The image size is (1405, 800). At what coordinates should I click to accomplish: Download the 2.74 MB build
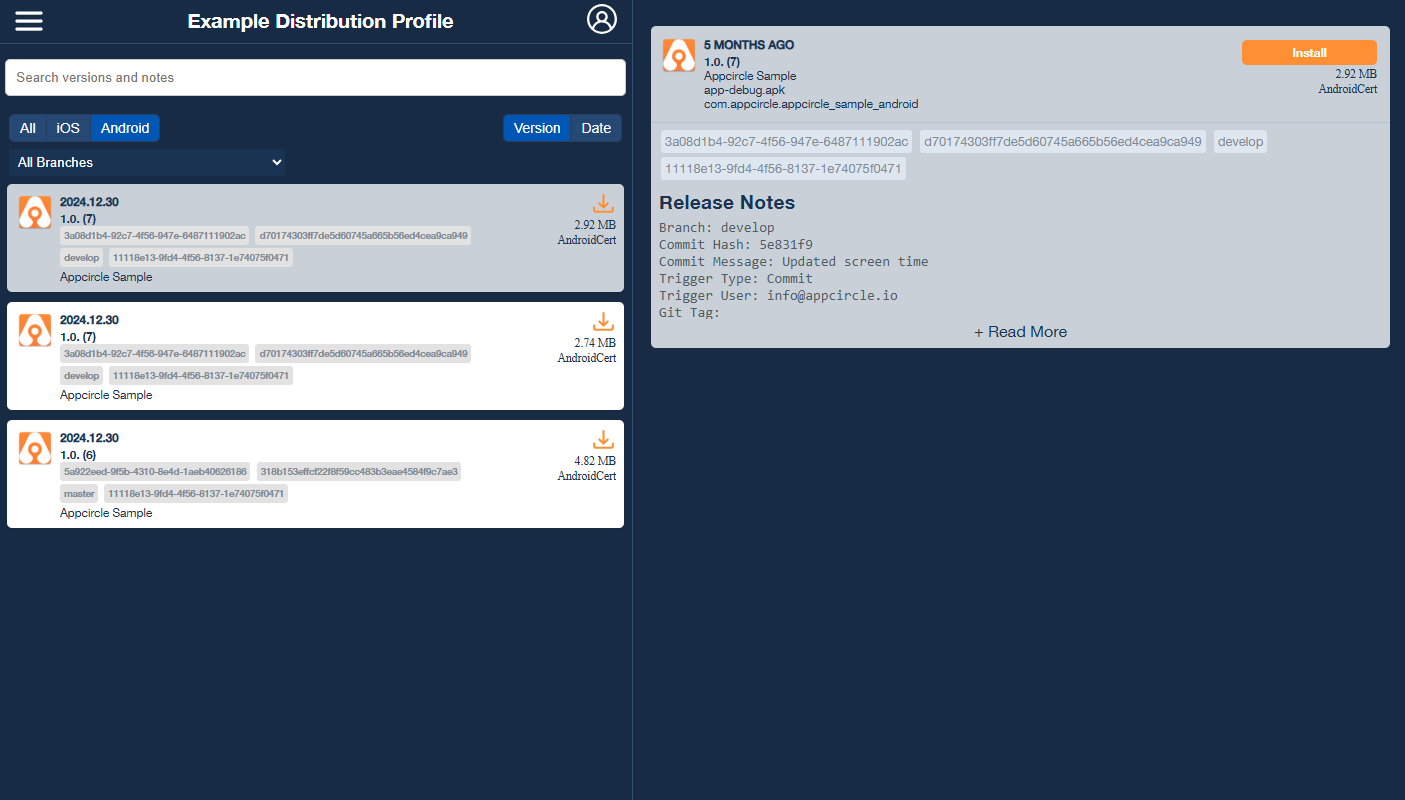603,322
